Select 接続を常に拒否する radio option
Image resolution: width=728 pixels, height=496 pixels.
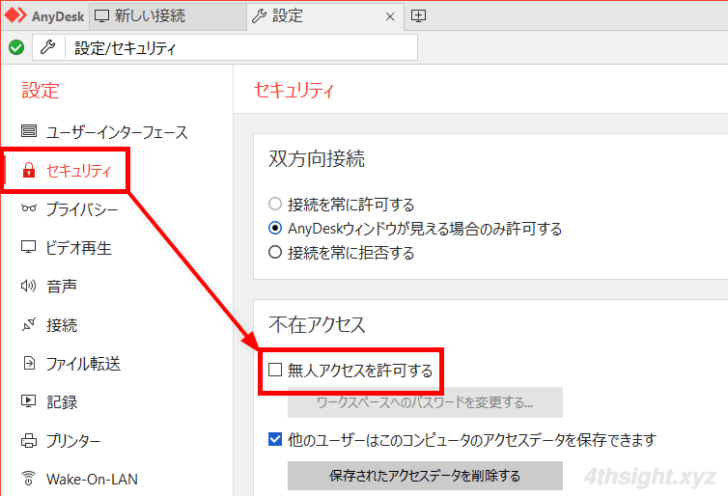click(275, 252)
